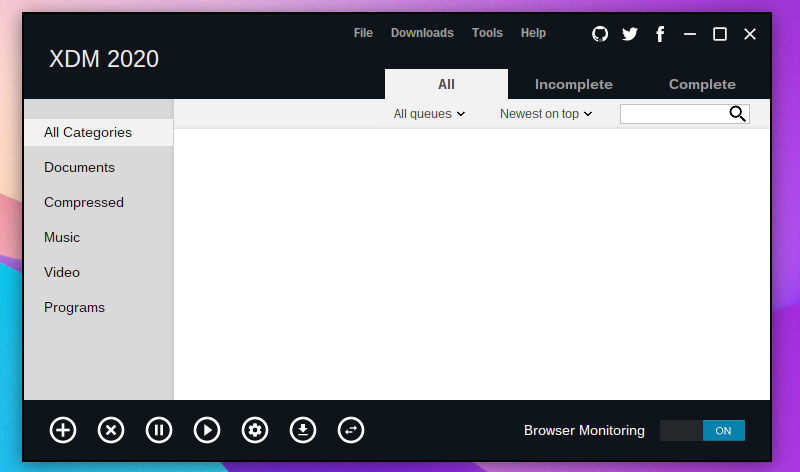800x472 pixels.
Task: Close the XDM 2020 window
Action: tap(750, 34)
